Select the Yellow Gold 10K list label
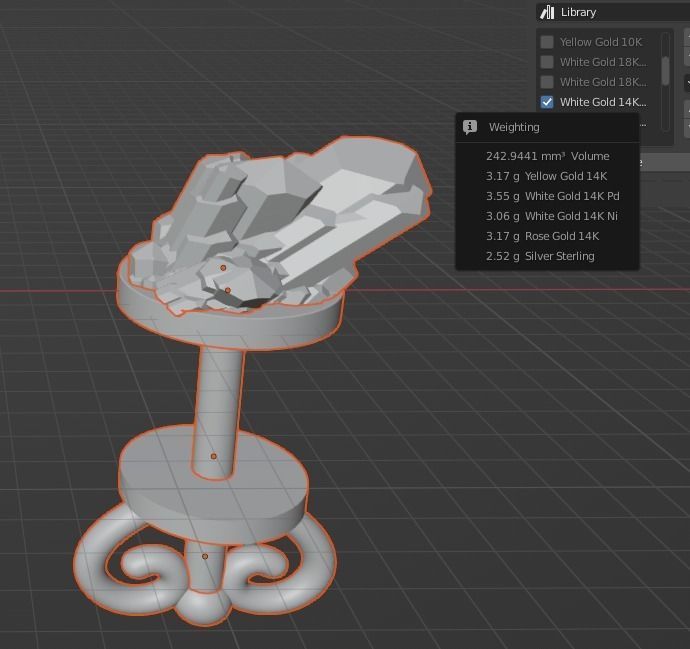690x649 pixels. click(x=601, y=42)
